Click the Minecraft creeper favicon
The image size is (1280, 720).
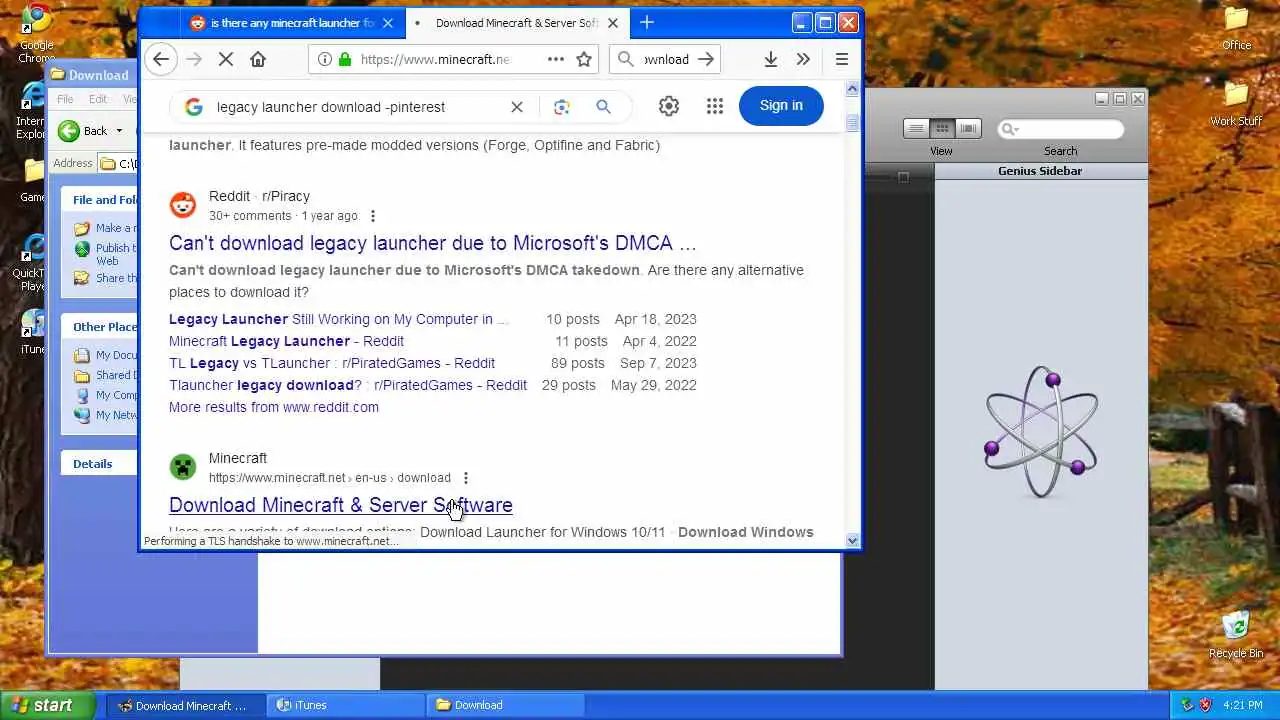click(183, 467)
